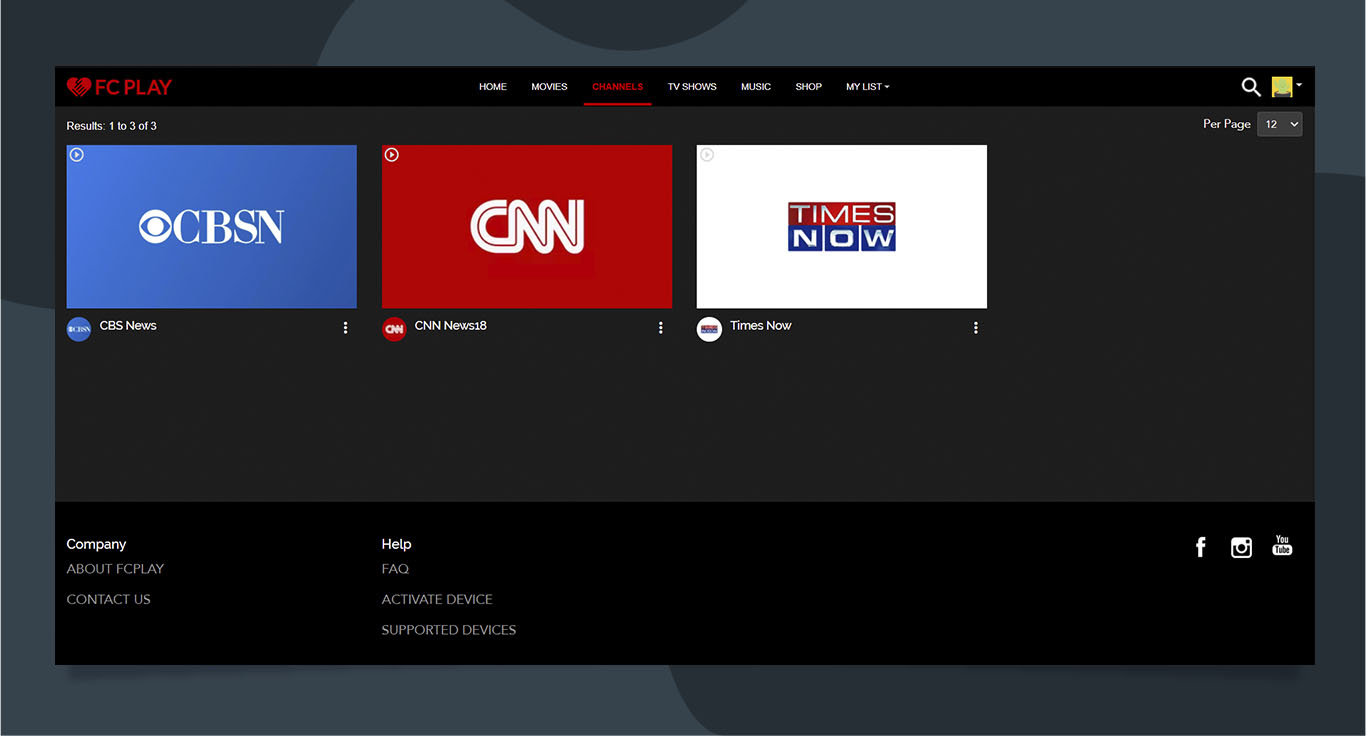Click the Times Now round channel avatar
This screenshot has height=736, width=1366.
[x=709, y=329]
